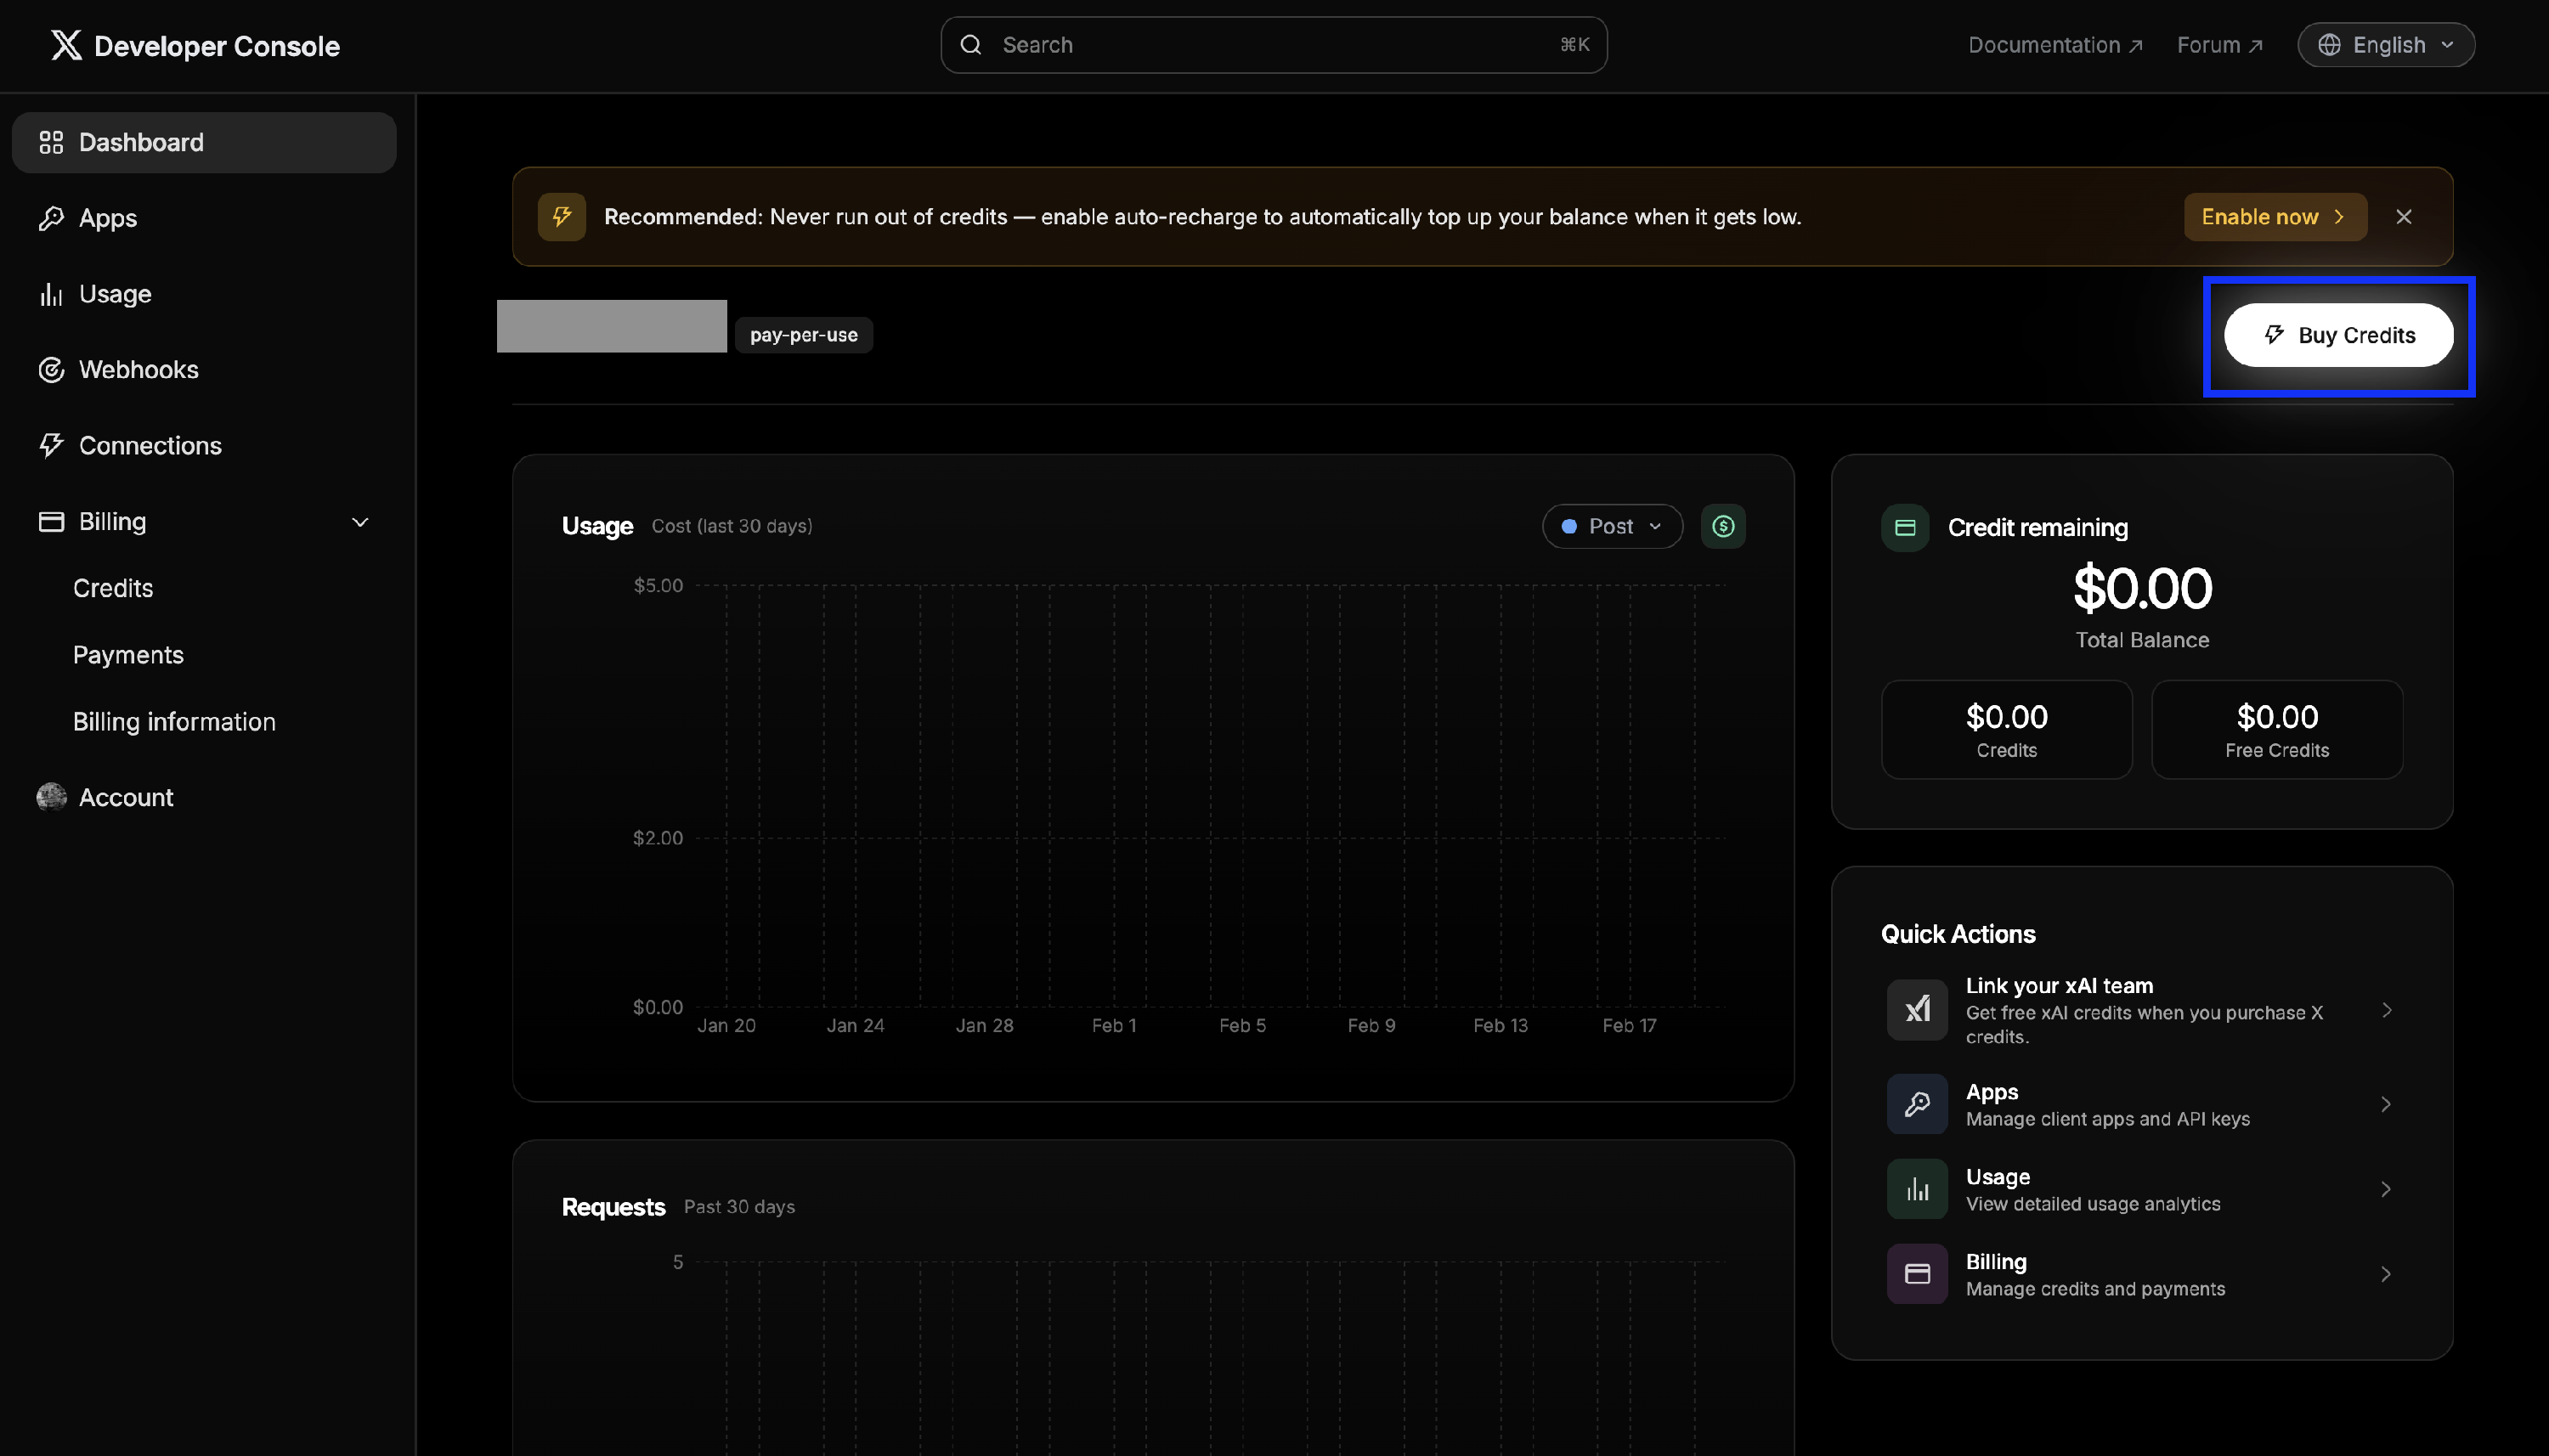Click the Buy Credits button
This screenshot has width=2549, height=1456.
click(2337, 335)
